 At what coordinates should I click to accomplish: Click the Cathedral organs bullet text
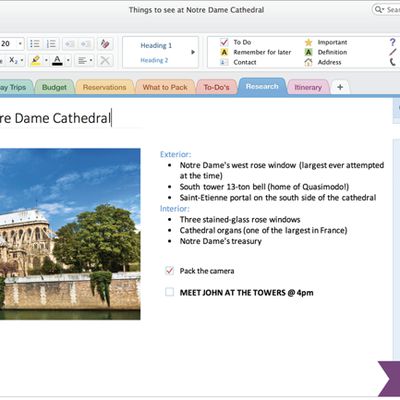(263, 230)
